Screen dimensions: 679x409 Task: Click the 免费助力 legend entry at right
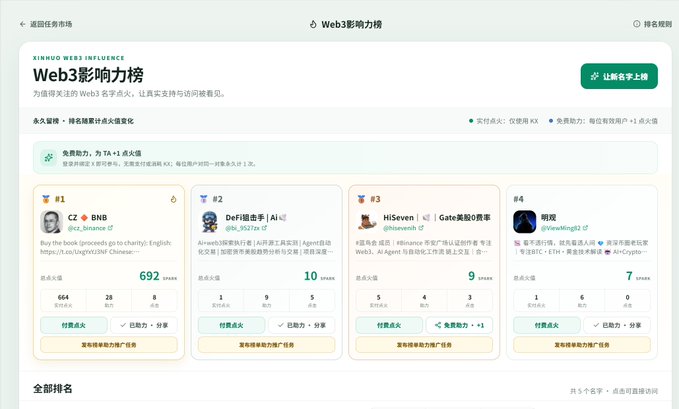coord(603,121)
